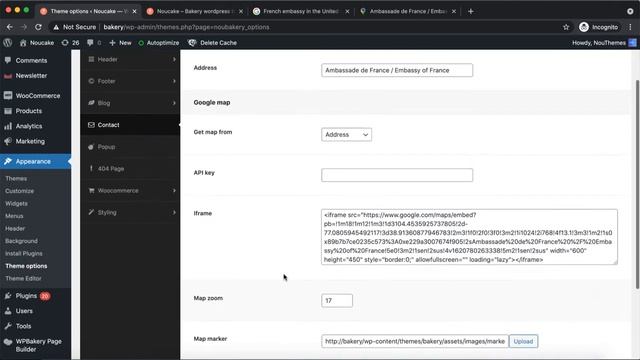Click the Analytics bar chart icon

8,126
